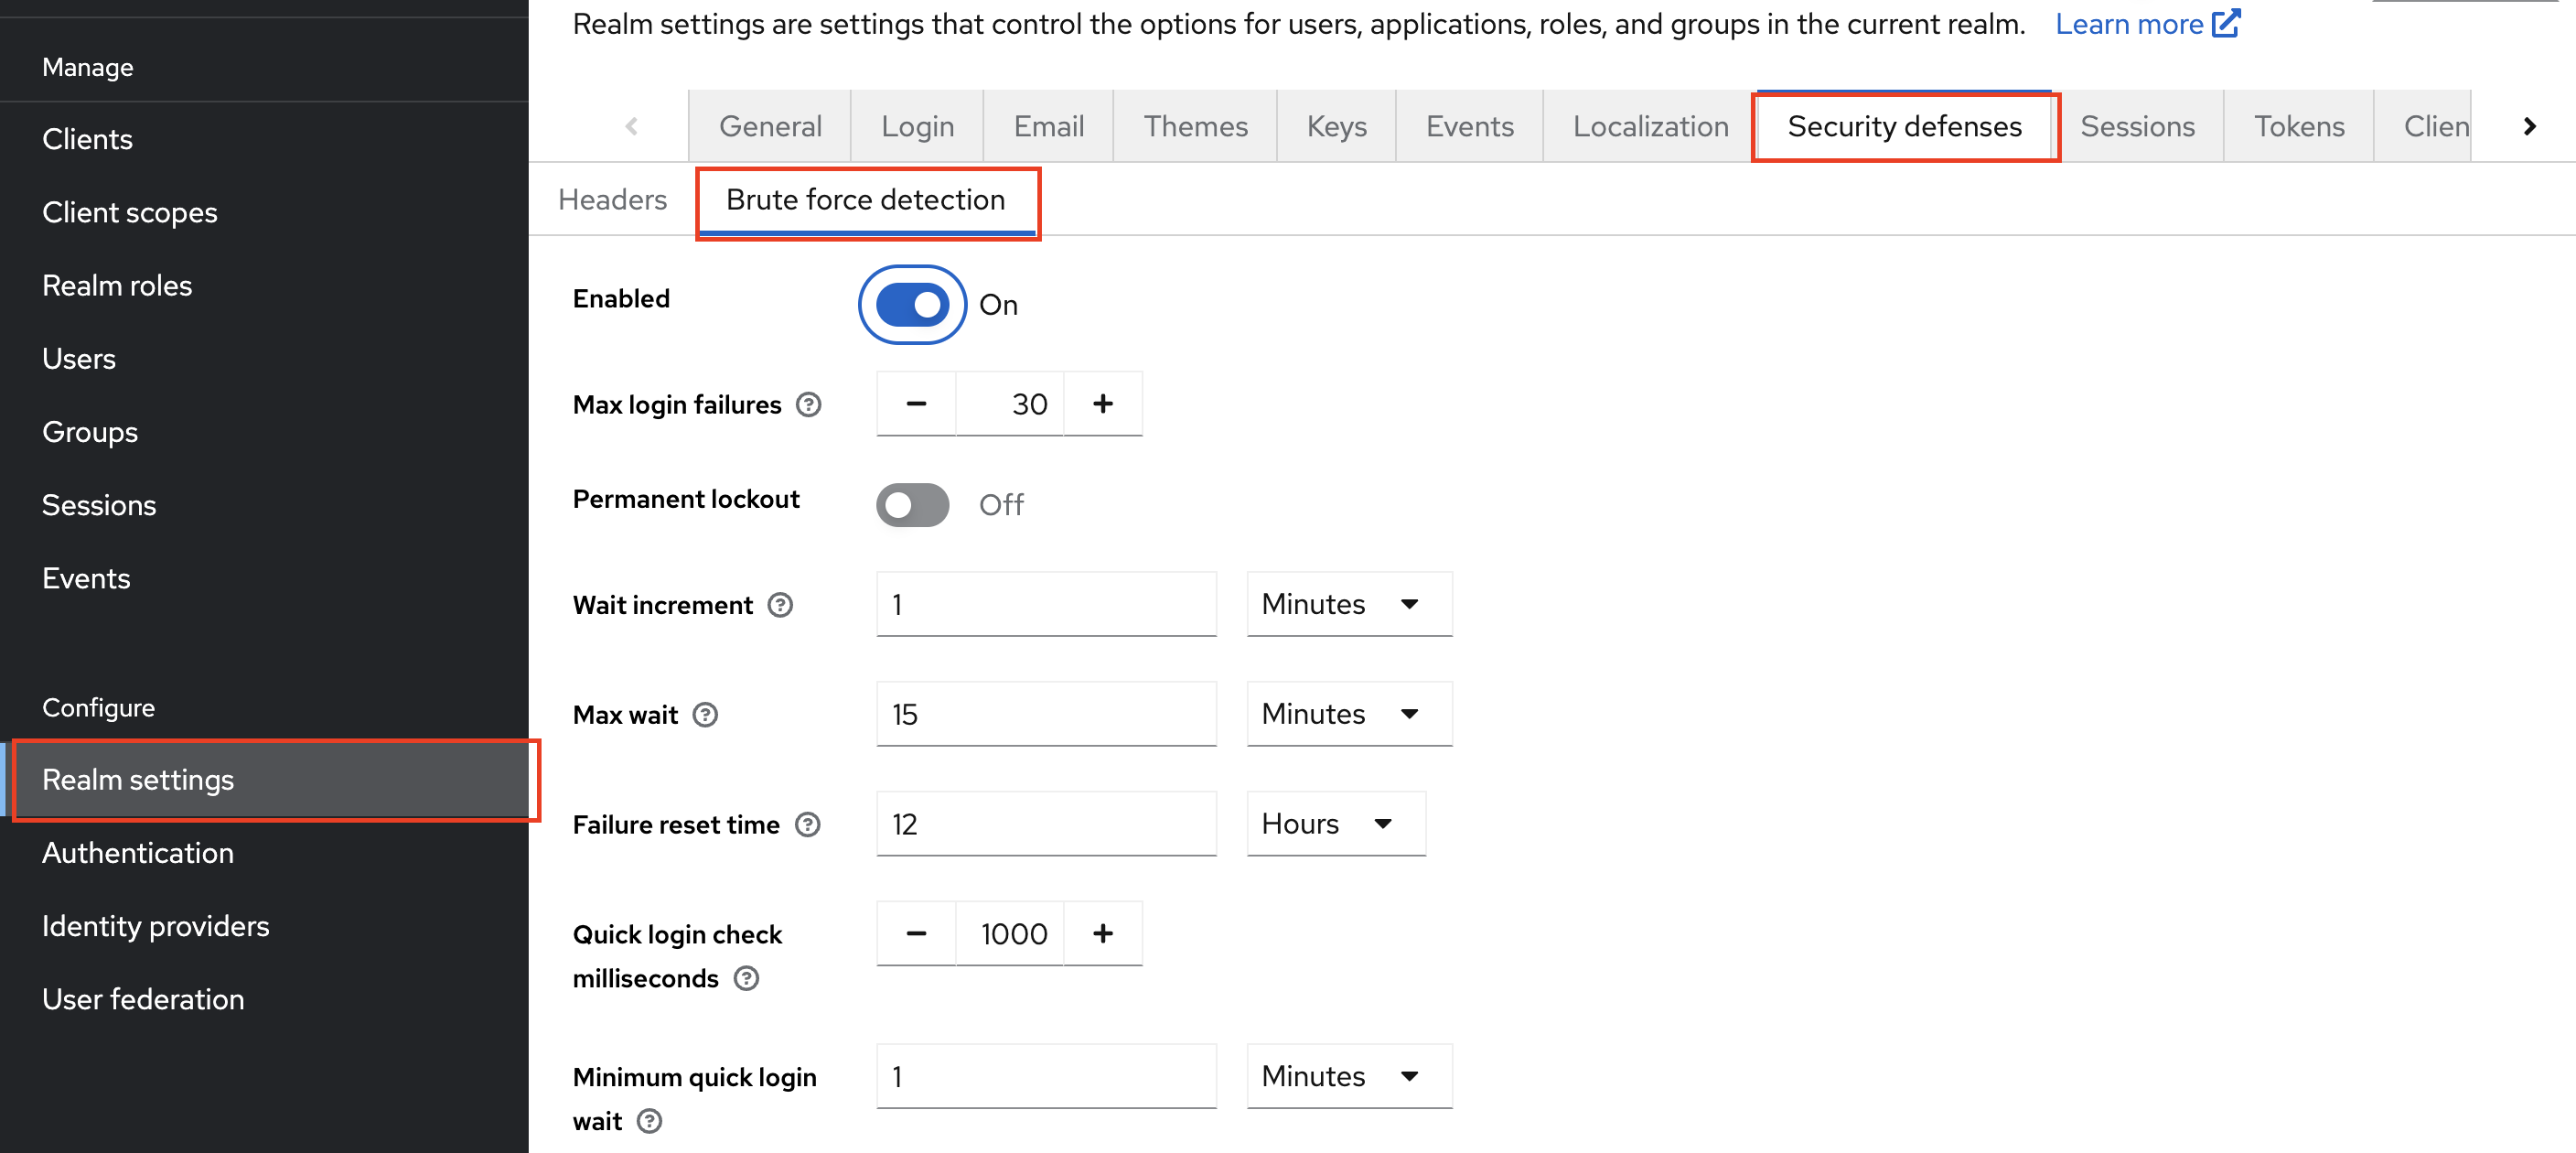Switch to the Themes tab
The image size is (2576, 1153).
pyautogui.click(x=1195, y=126)
